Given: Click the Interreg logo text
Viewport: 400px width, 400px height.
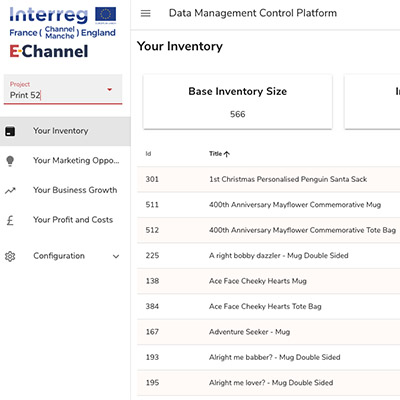Looking at the screenshot, I should point(49,15).
